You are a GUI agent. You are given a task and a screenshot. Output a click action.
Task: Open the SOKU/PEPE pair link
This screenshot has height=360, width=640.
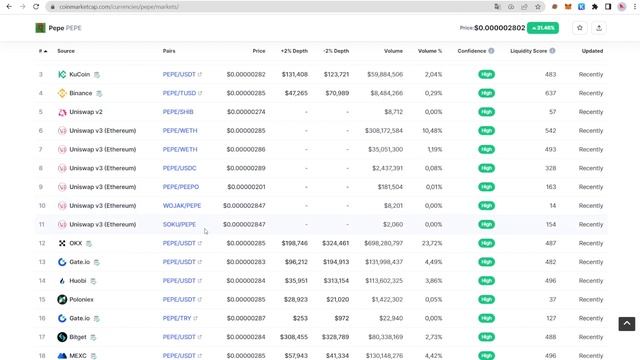pos(179,224)
